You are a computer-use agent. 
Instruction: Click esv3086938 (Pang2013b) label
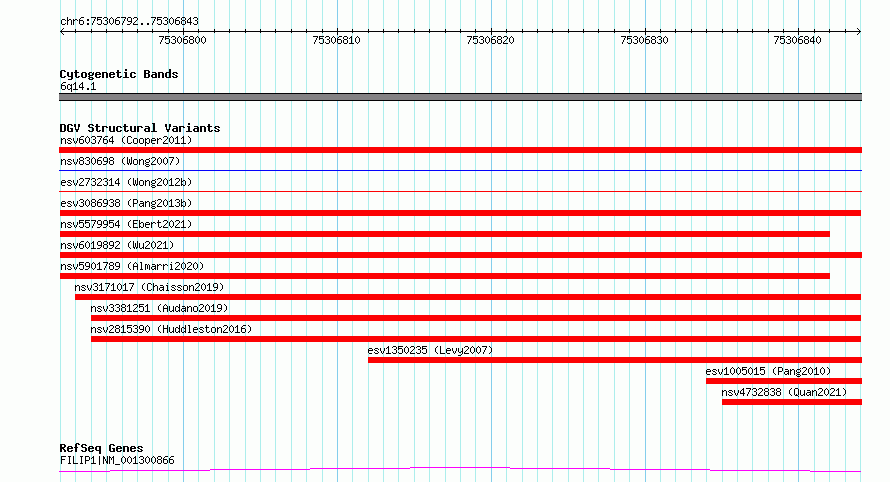tap(126, 203)
